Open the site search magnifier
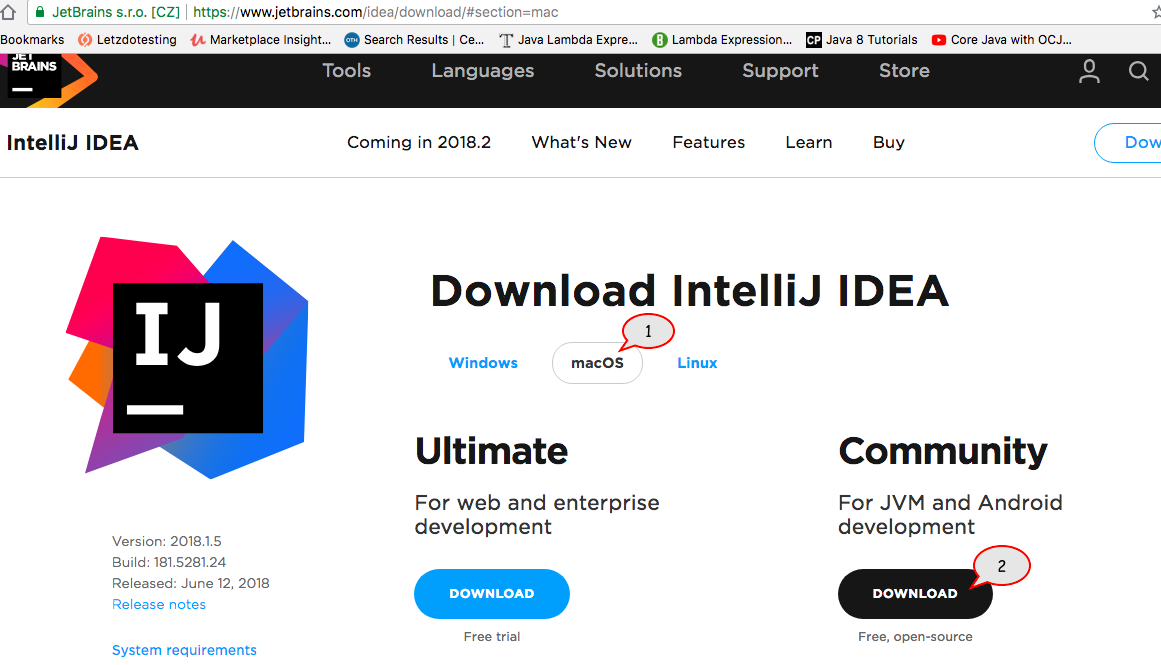 1138,71
